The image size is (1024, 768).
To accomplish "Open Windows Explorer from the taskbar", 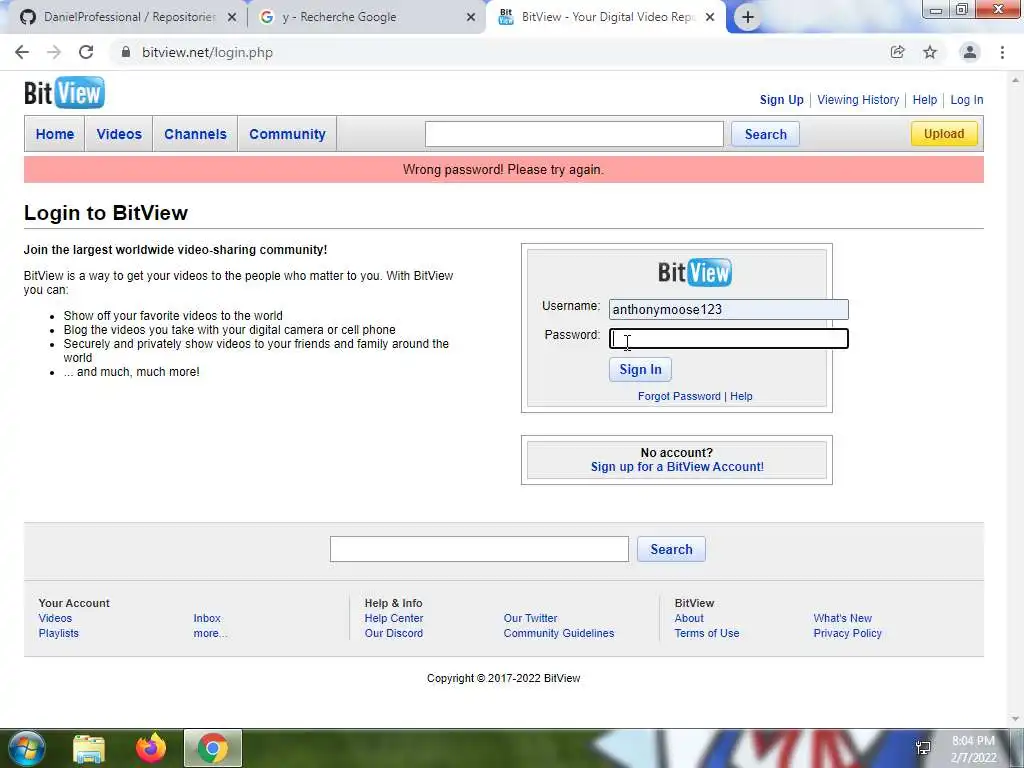I will (89, 748).
